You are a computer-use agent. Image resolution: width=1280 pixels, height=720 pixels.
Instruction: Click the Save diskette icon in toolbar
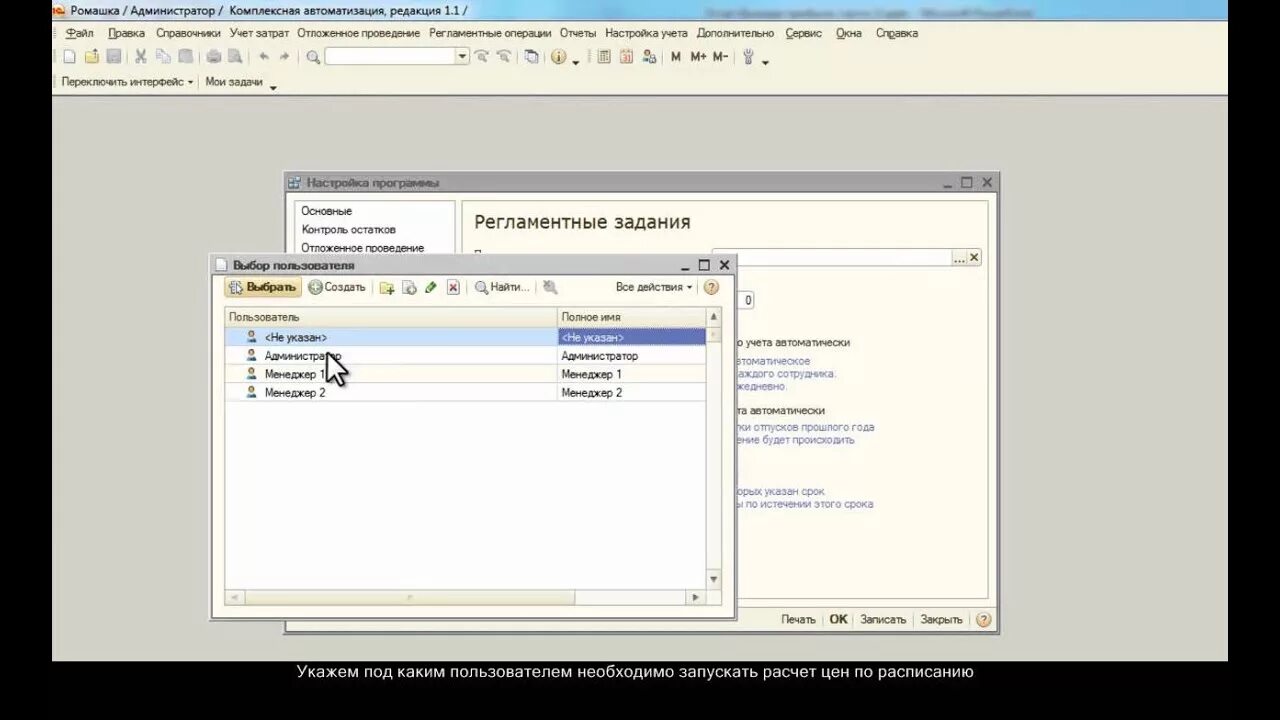(114, 57)
